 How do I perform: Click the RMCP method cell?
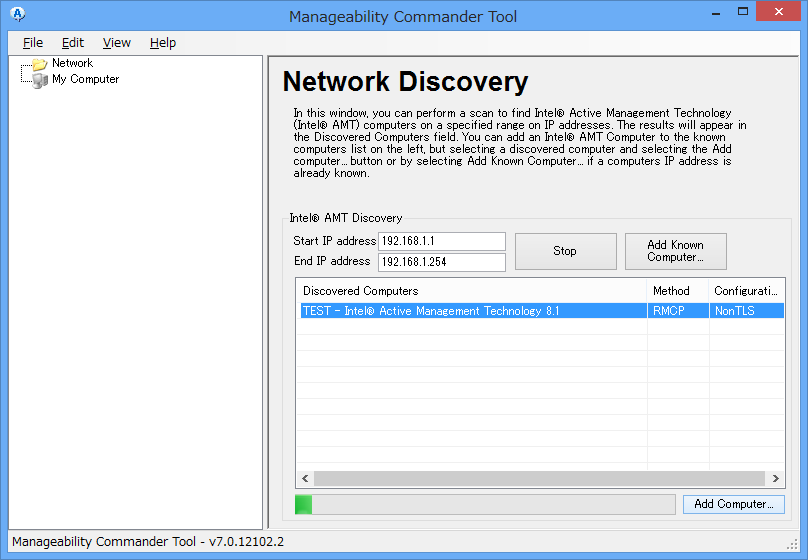pos(678,311)
